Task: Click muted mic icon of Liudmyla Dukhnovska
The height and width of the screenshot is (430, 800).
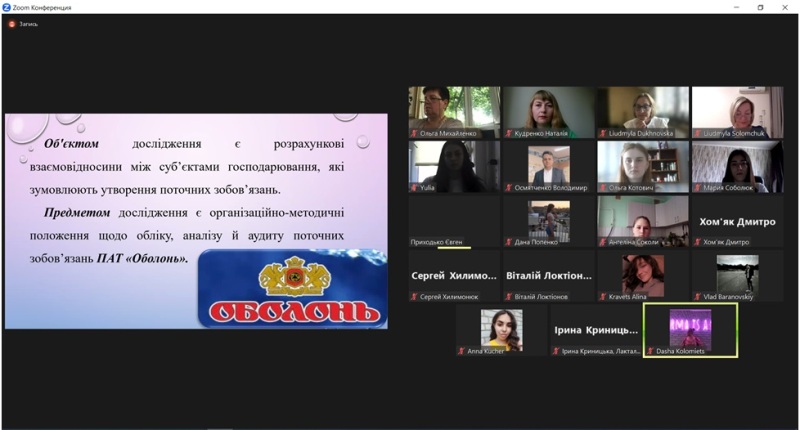Action: point(603,133)
